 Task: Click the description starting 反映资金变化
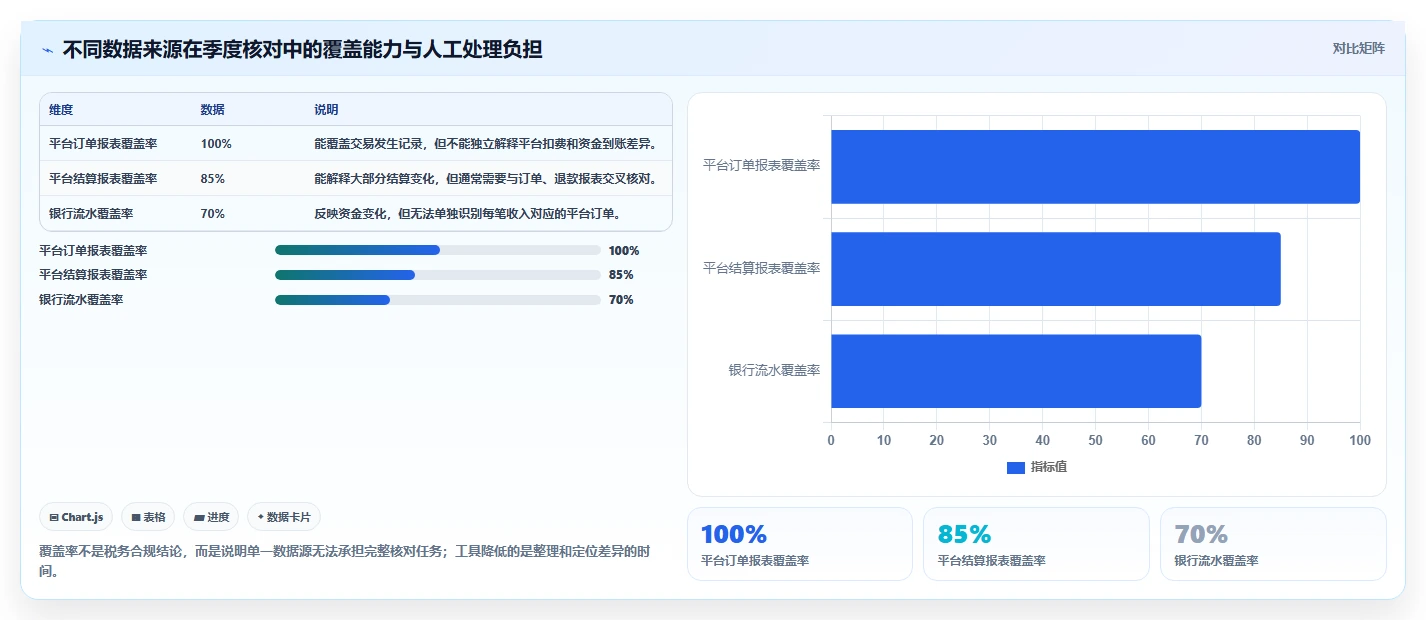(x=468, y=213)
